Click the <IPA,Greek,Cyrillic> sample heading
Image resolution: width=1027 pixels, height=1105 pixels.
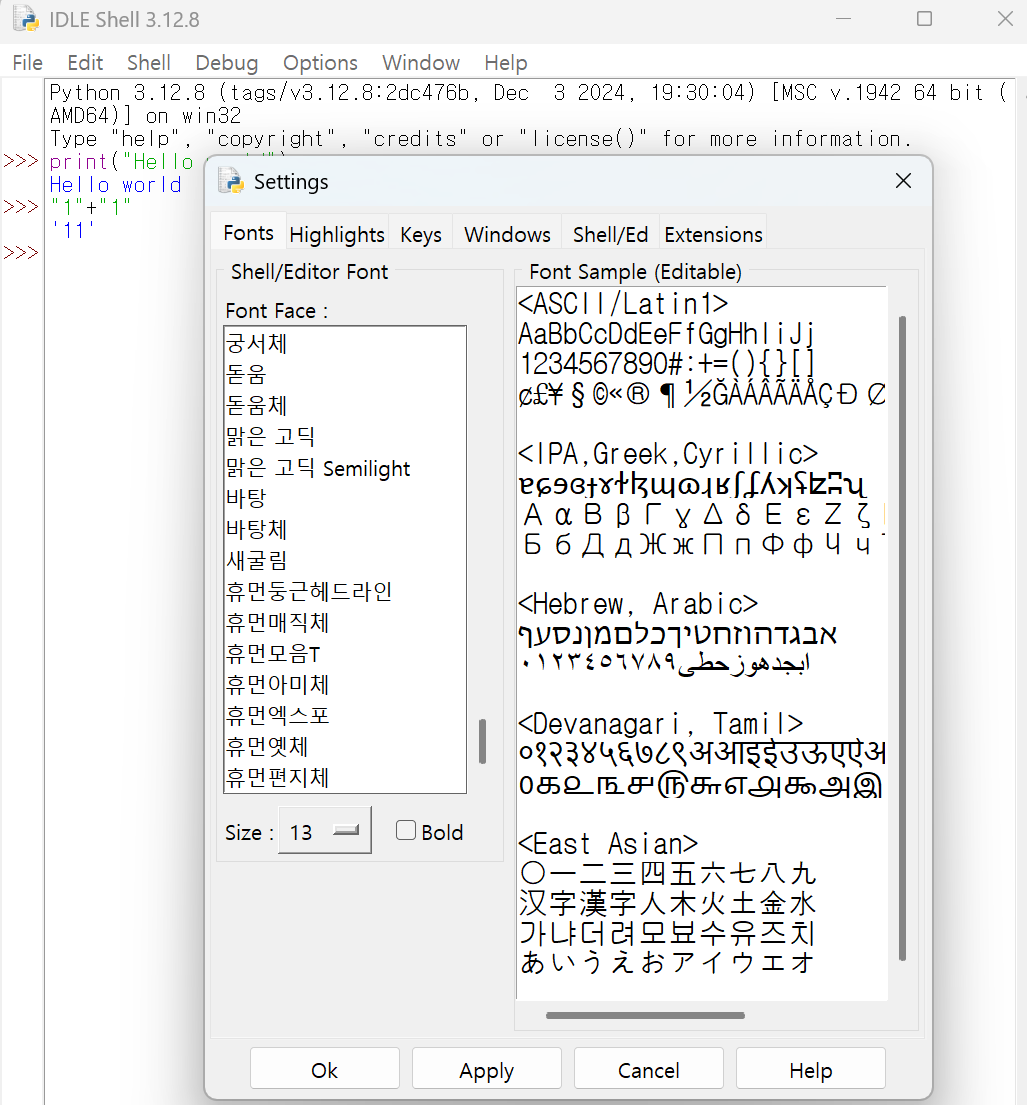[x=668, y=454]
